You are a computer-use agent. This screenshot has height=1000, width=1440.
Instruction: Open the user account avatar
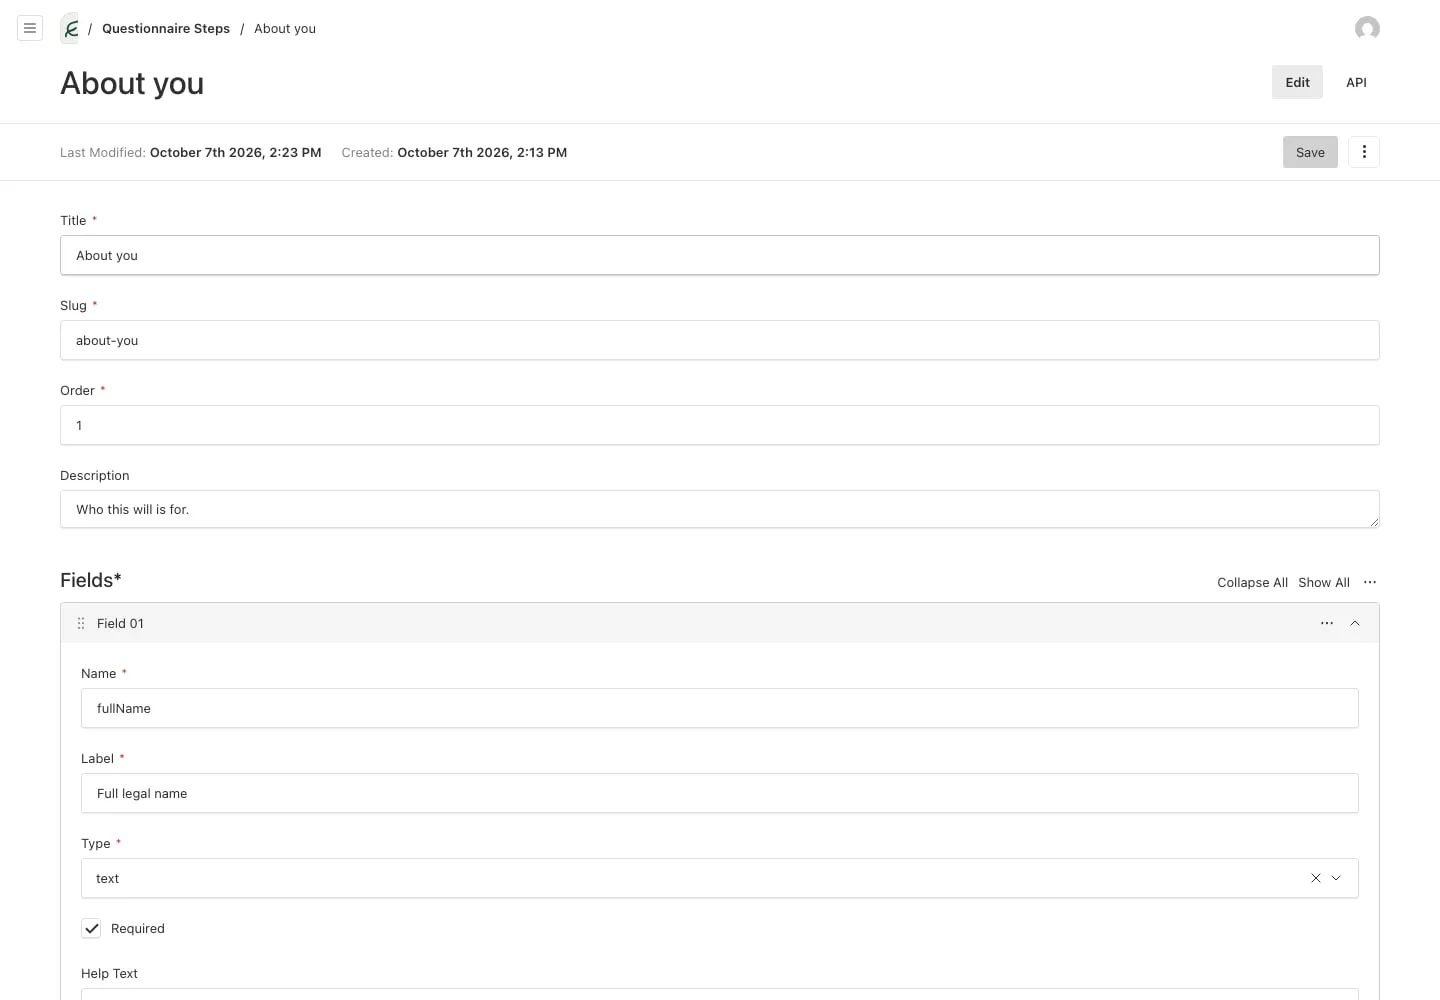1367,28
